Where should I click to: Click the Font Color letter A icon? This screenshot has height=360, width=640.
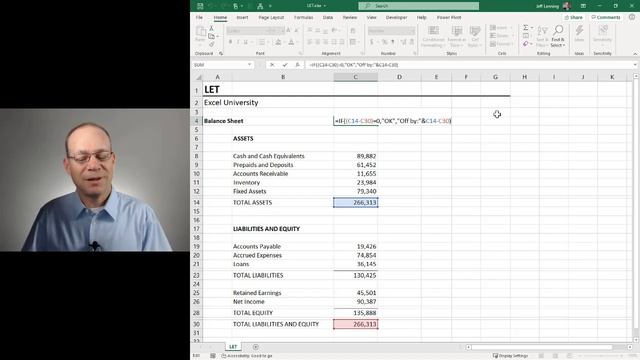click(x=291, y=42)
